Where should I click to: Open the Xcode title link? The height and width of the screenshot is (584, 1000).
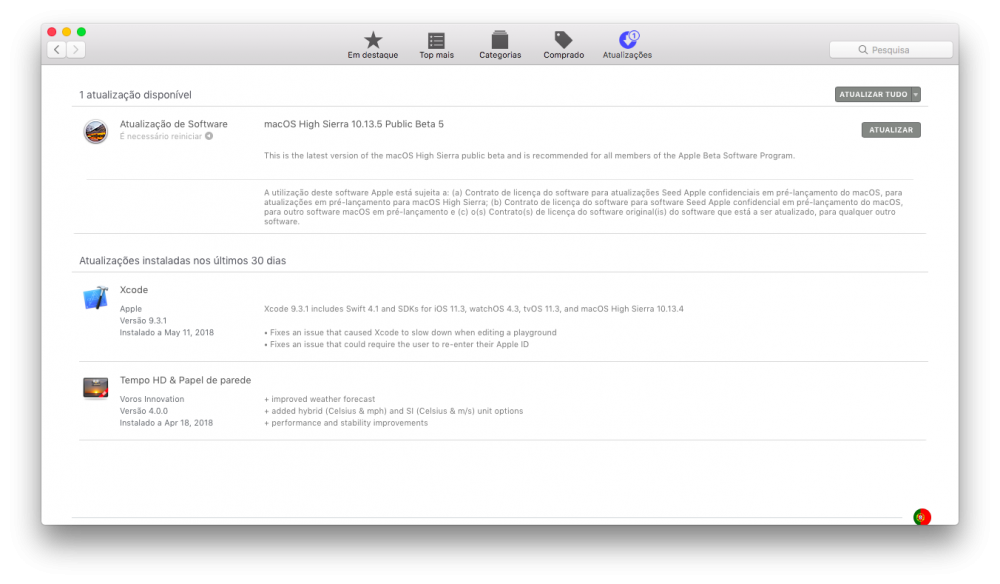[x=134, y=289]
